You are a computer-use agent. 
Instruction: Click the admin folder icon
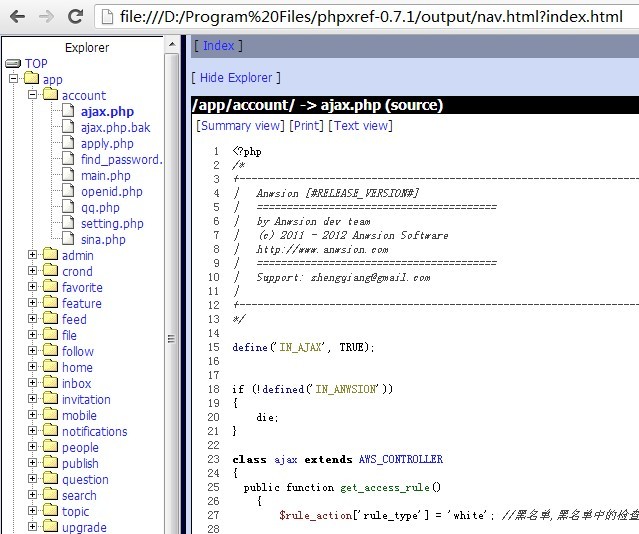point(49,256)
